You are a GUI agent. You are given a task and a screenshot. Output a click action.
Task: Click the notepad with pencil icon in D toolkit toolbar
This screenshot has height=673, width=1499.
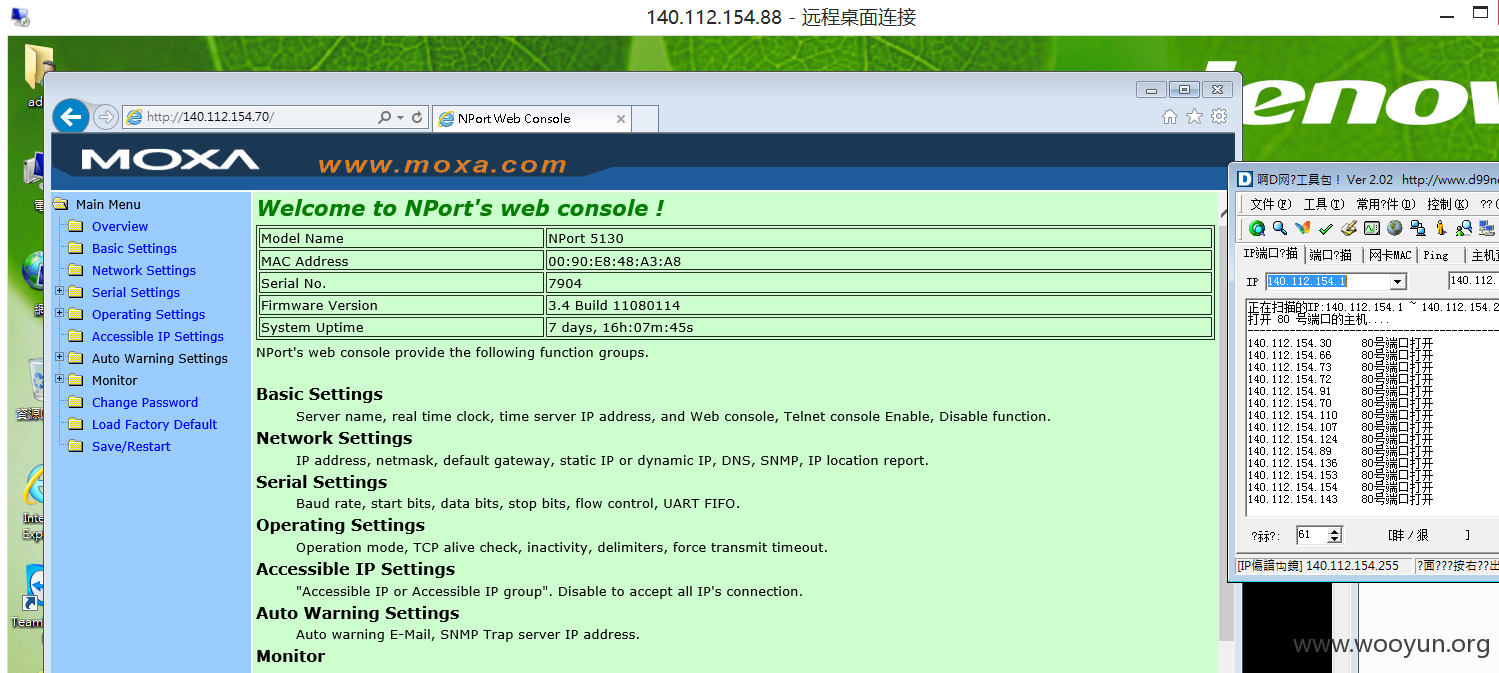[x=1349, y=229]
